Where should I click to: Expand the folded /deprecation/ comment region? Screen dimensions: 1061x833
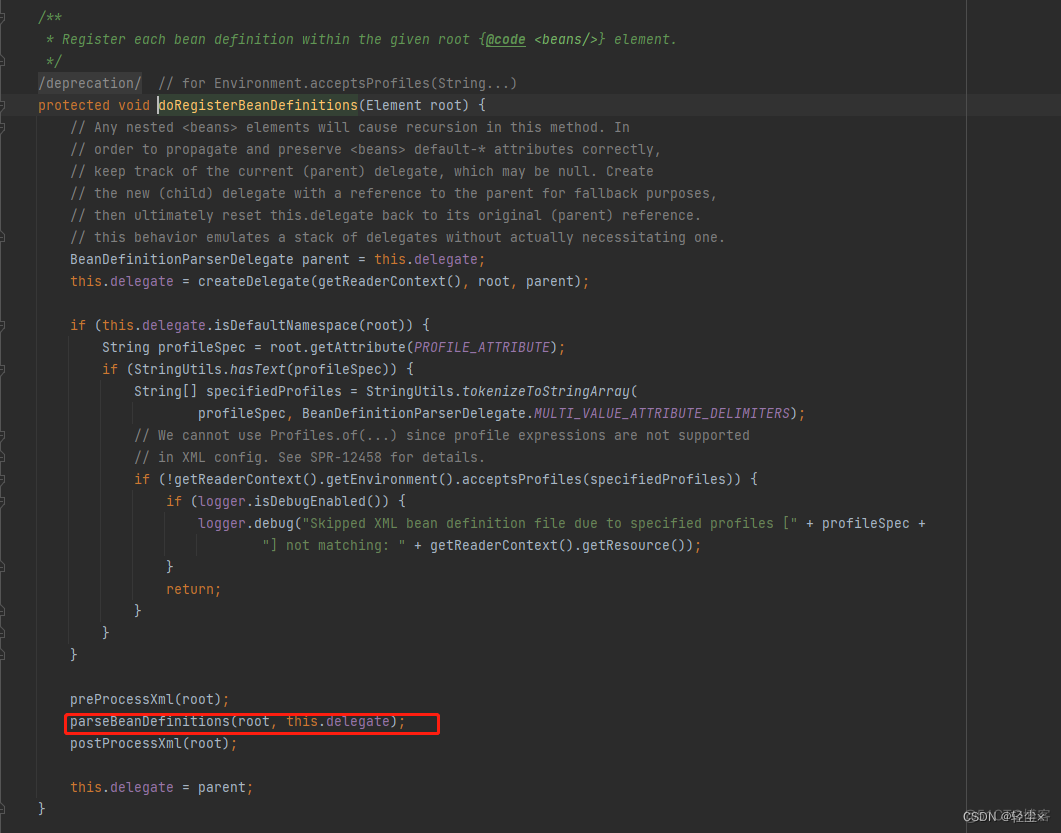[x=89, y=83]
